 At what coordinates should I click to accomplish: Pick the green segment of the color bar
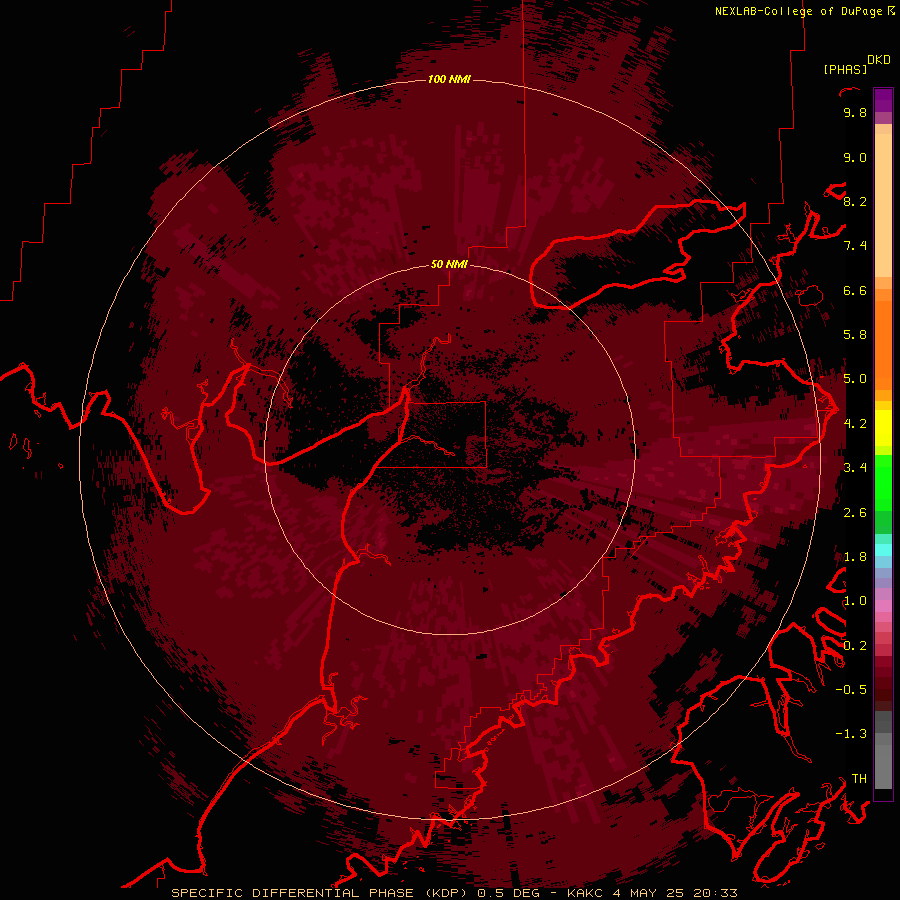pos(883,482)
